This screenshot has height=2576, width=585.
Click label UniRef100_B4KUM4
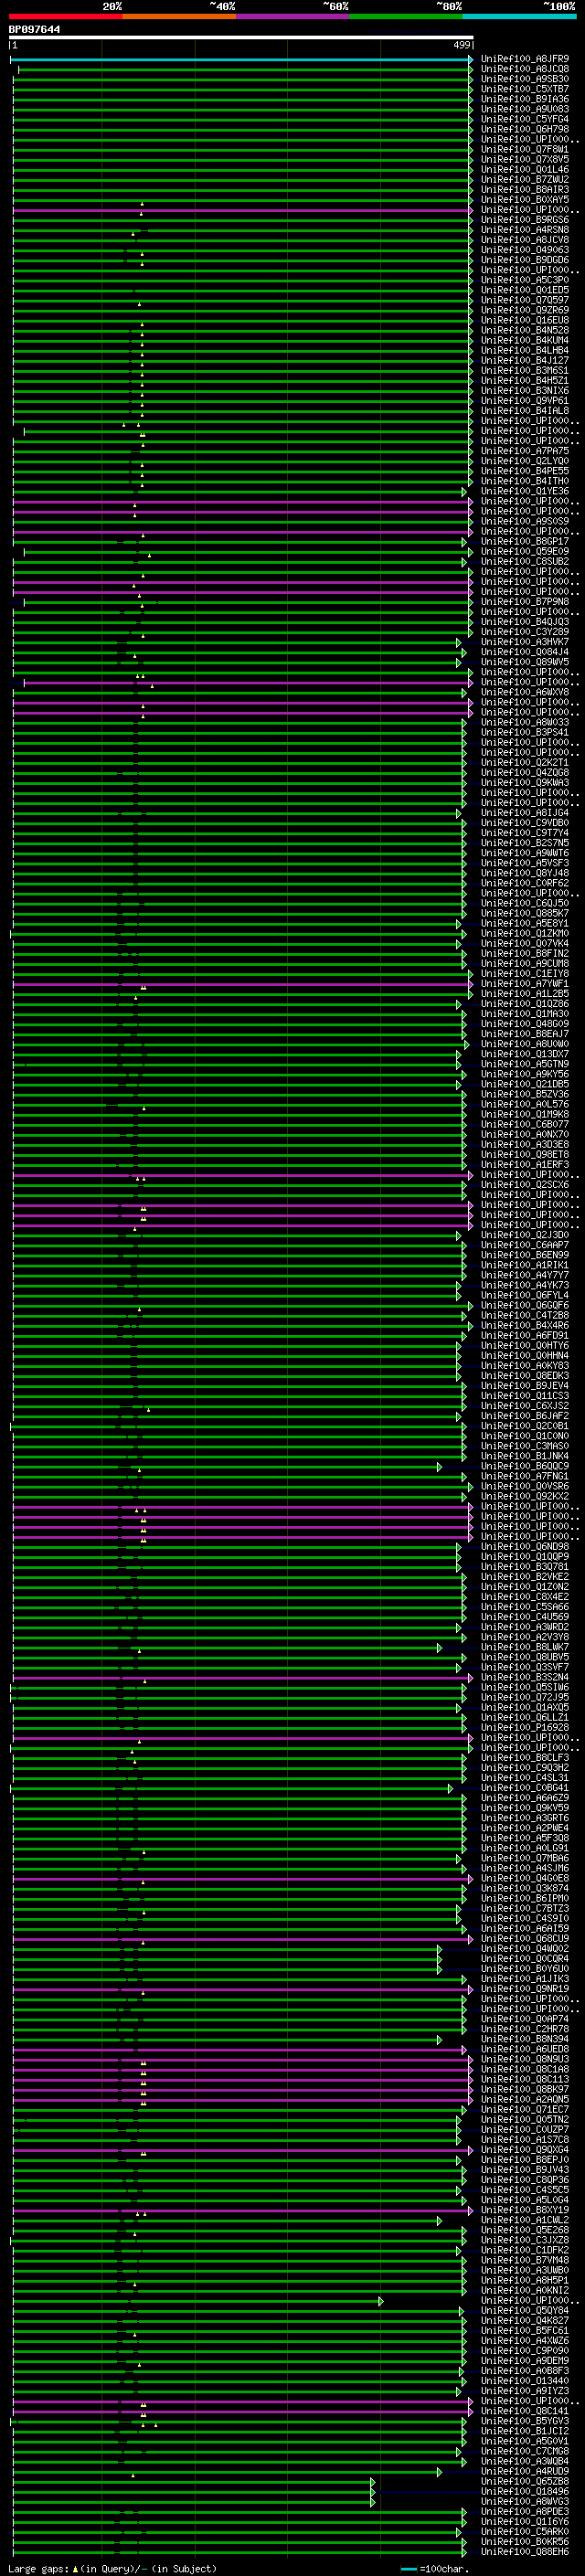point(525,340)
